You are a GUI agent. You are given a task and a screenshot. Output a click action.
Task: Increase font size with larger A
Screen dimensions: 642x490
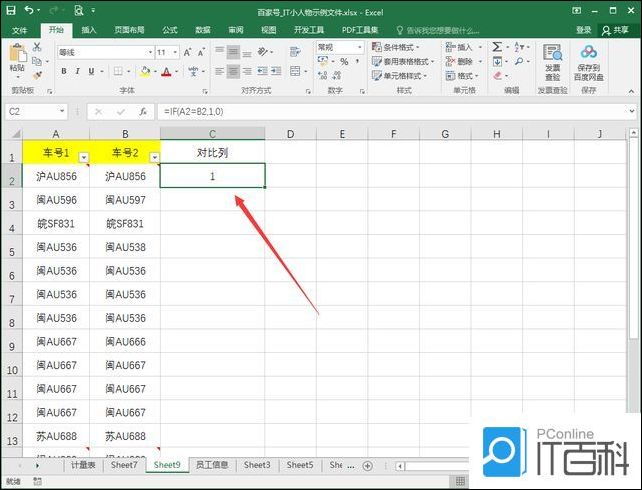point(187,52)
